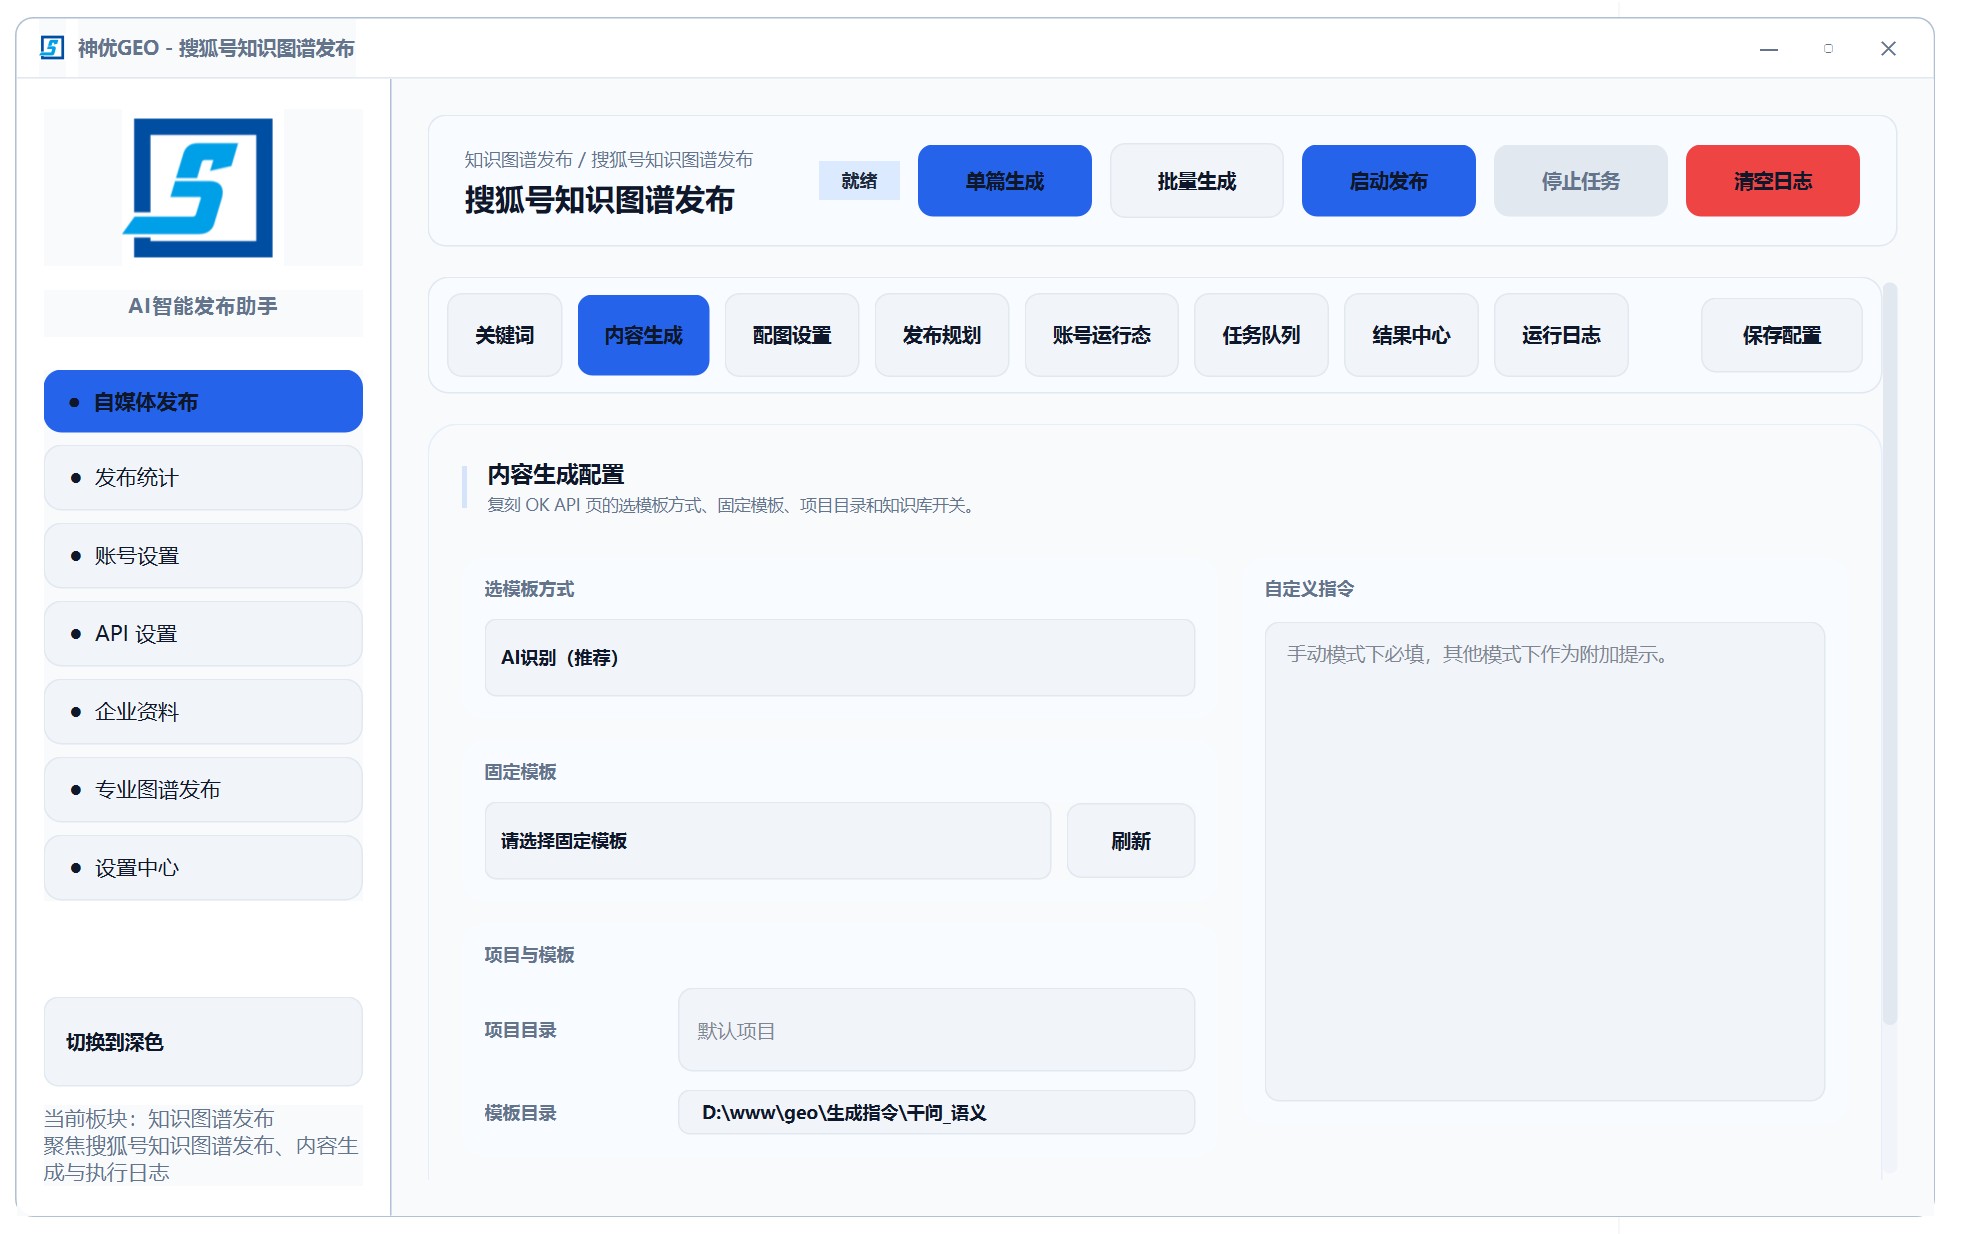Viewport: 1971px width, 1234px height.
Task: Click the vertical scrollbar of content panel
Action: pyautogui.click(x=1889, y=655)
